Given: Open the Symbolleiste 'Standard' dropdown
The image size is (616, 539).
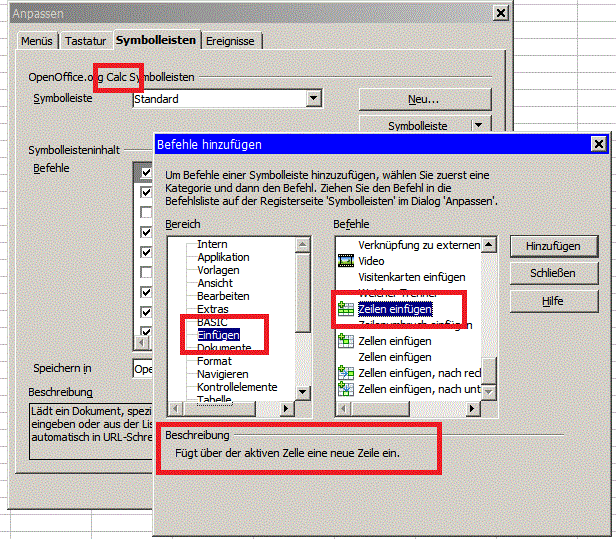Looking at the screenshot, I should click(x=314, y=98).
